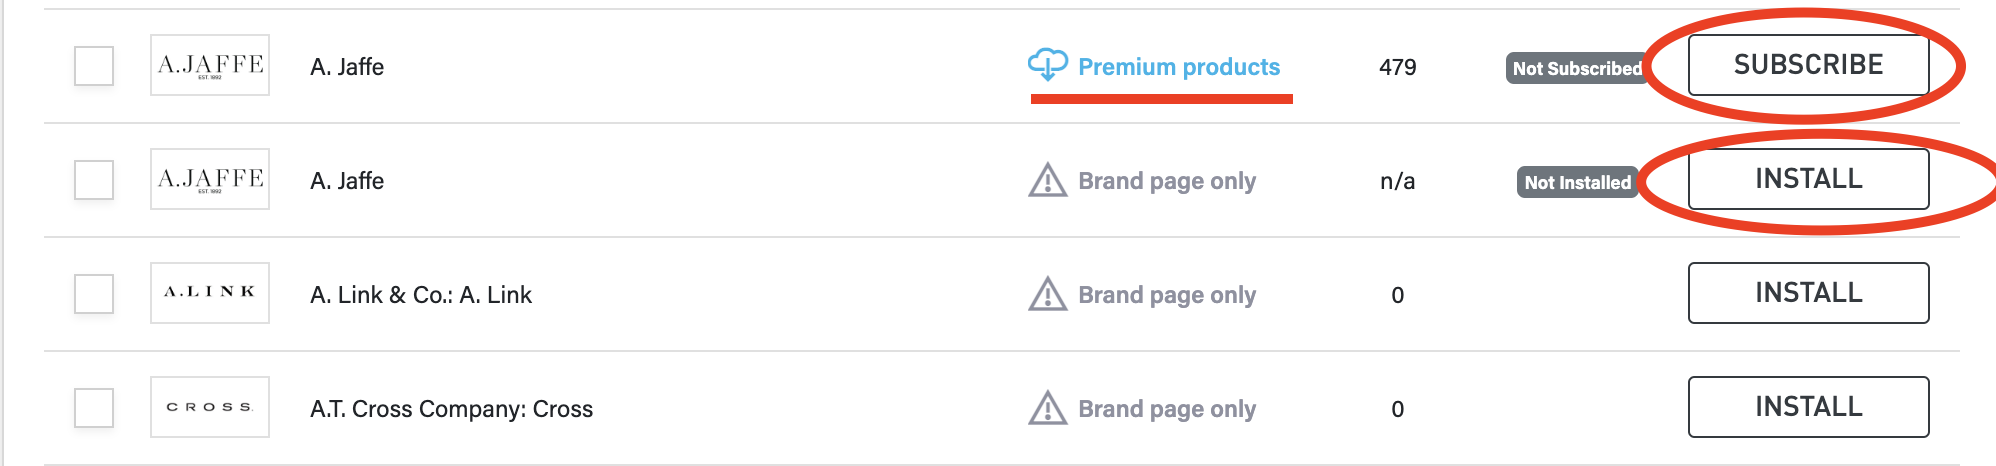Tick checkbox for A. Jaffe Brand page row
This screenshot has width=1996, height=466.
(x=94, y=180)
